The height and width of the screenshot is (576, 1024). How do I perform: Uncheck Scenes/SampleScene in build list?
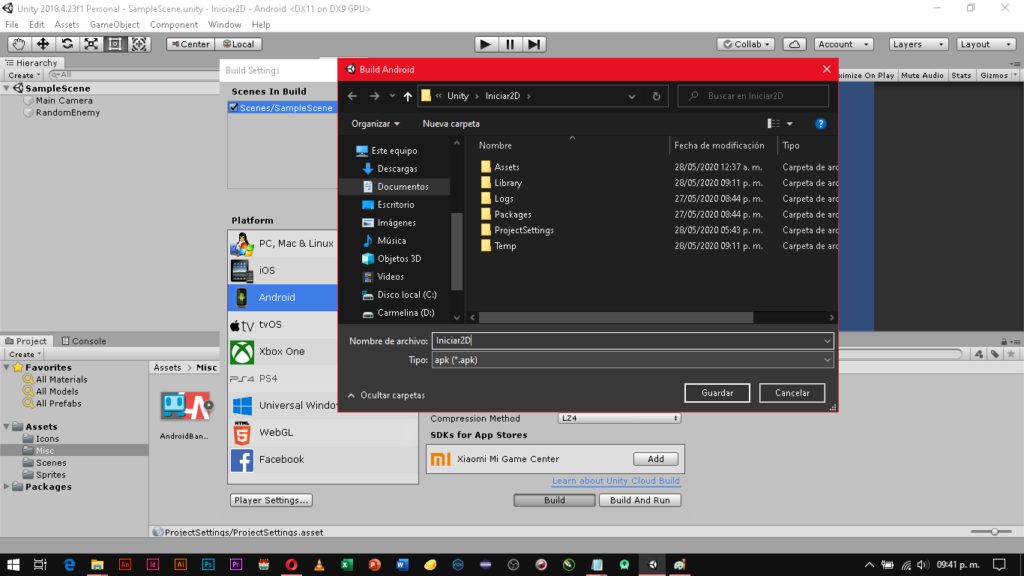[234, 108]
